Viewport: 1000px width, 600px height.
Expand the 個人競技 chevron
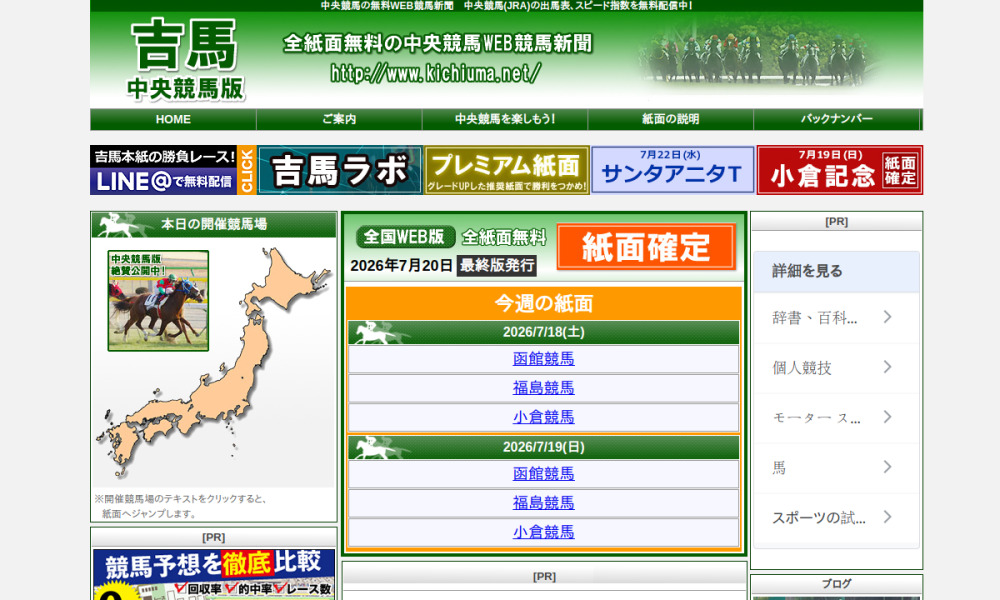pos(887,367)
